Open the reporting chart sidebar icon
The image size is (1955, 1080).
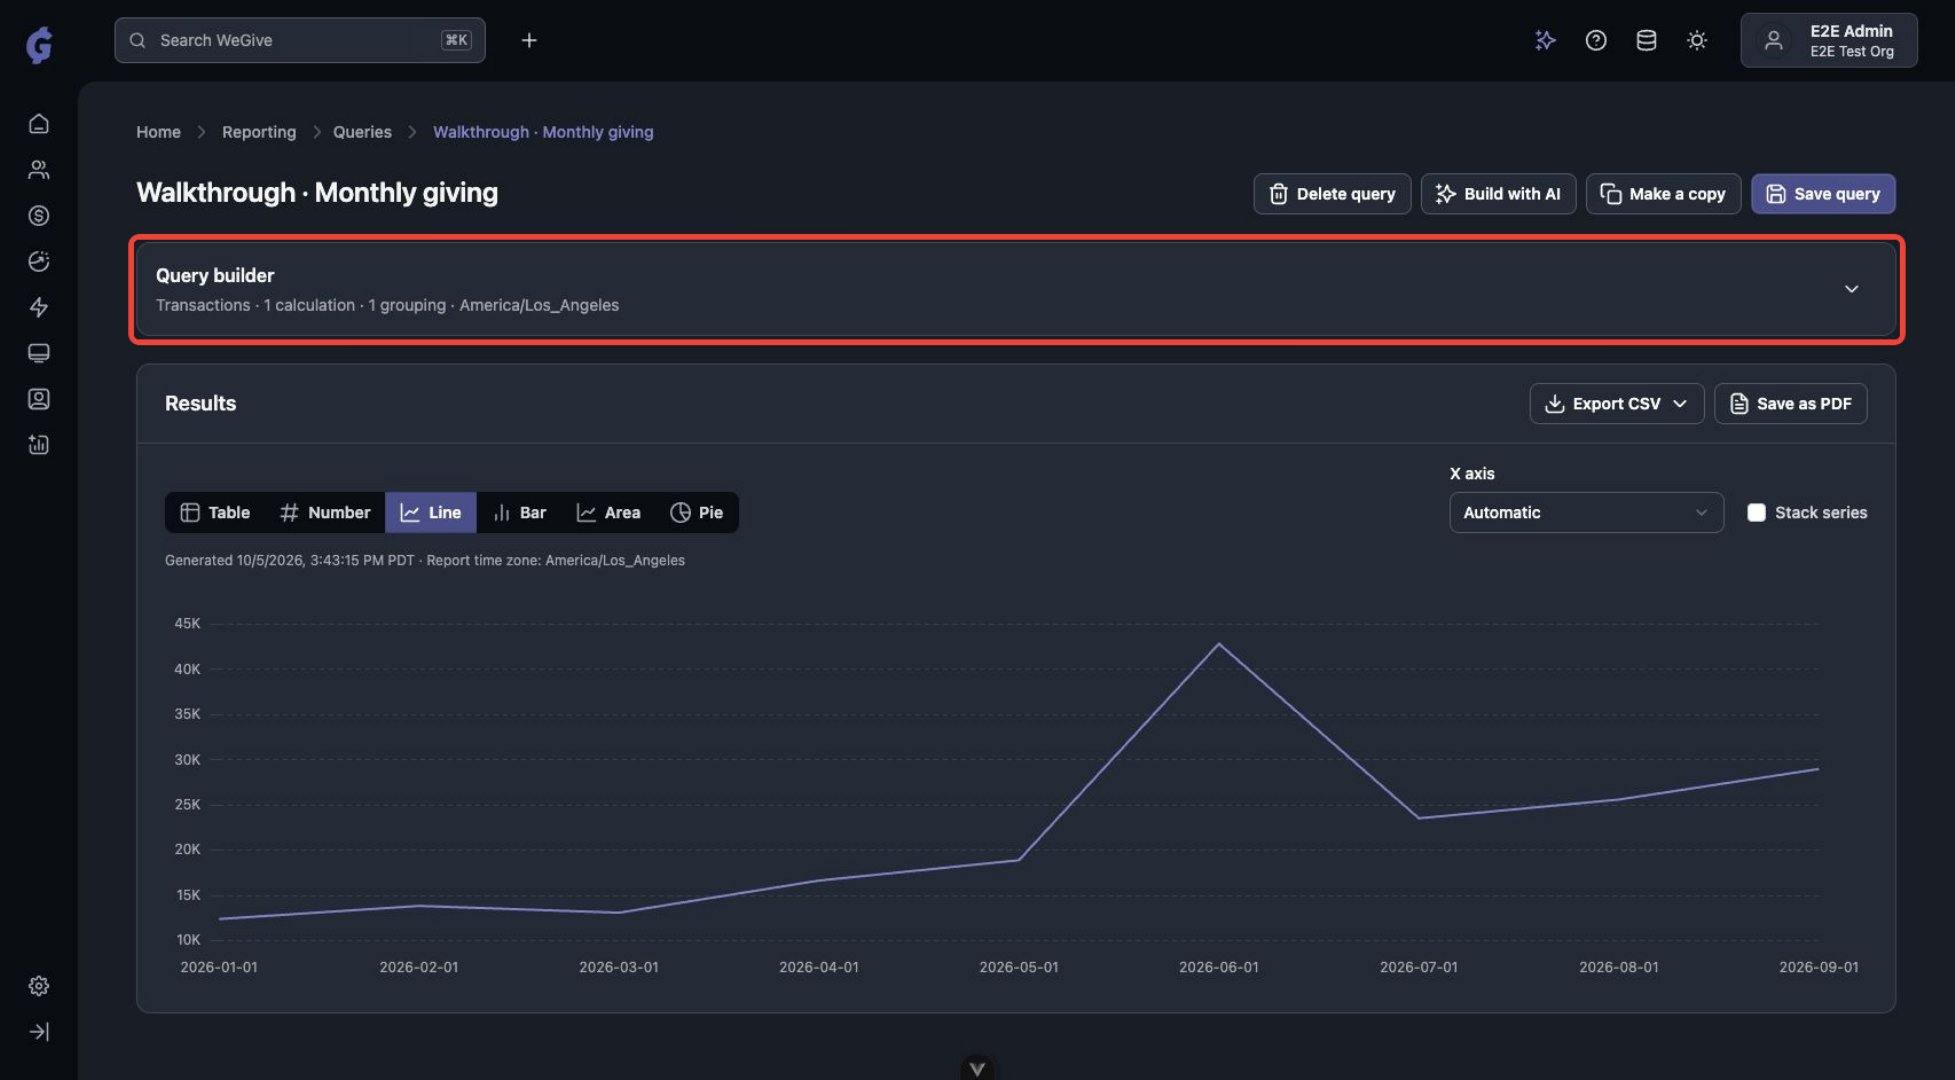click(x=39, y=445)
